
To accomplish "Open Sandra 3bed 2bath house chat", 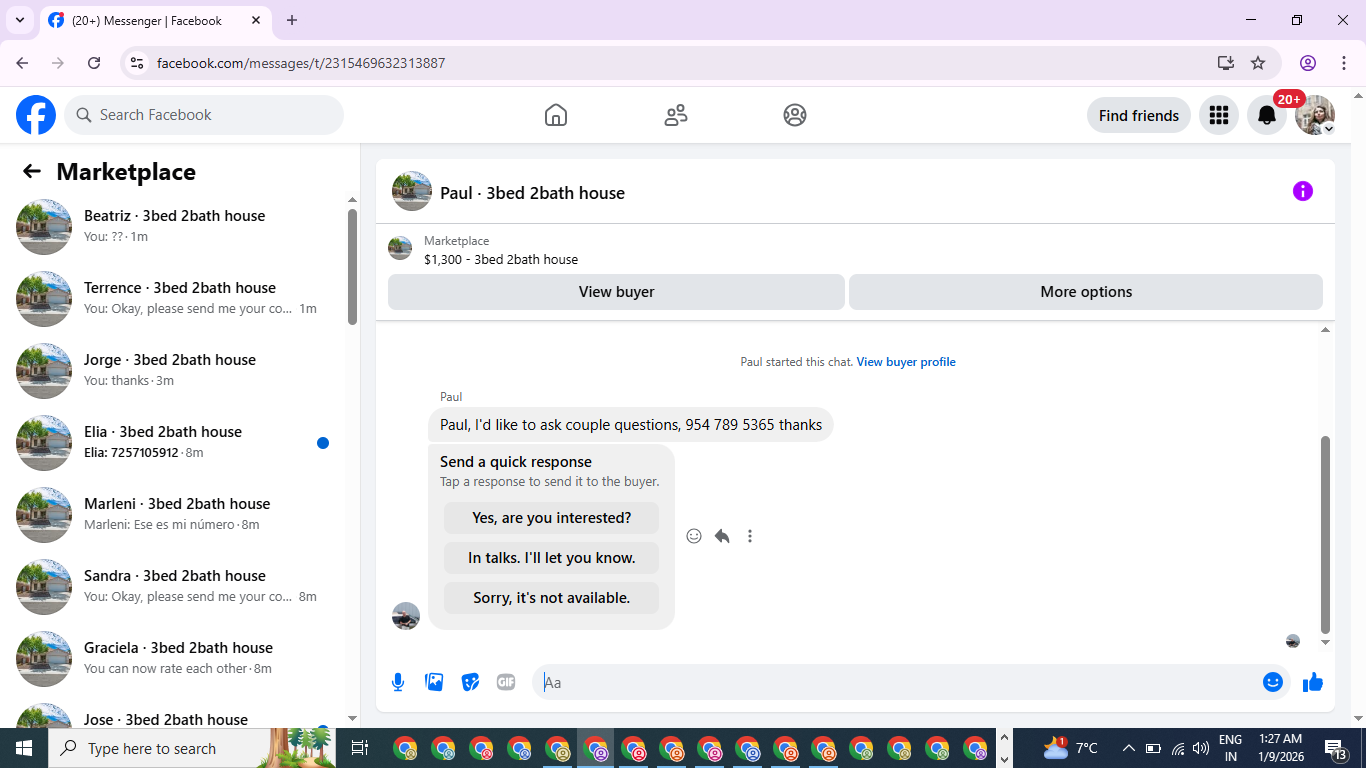I will (176, 587).
